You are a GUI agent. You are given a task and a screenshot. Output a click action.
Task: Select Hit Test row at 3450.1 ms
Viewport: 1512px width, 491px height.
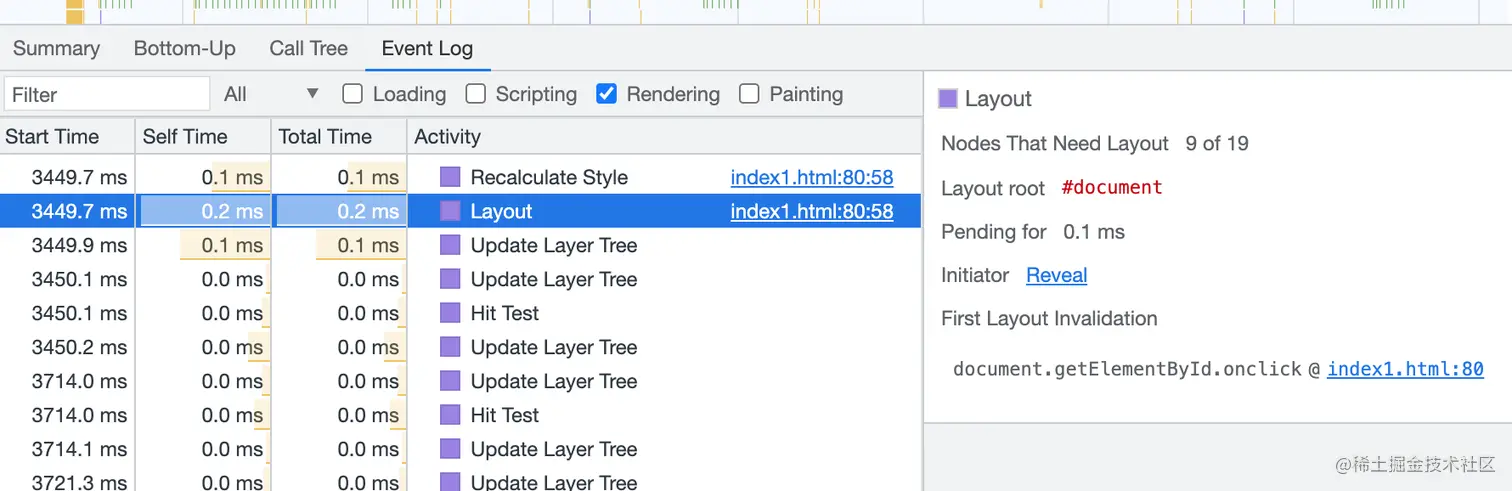[460, 313]
